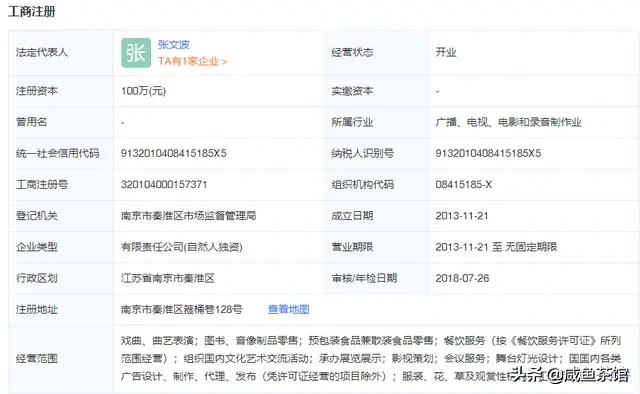
Task: Select the 企业类型 label cell
Action: point(61,247)
